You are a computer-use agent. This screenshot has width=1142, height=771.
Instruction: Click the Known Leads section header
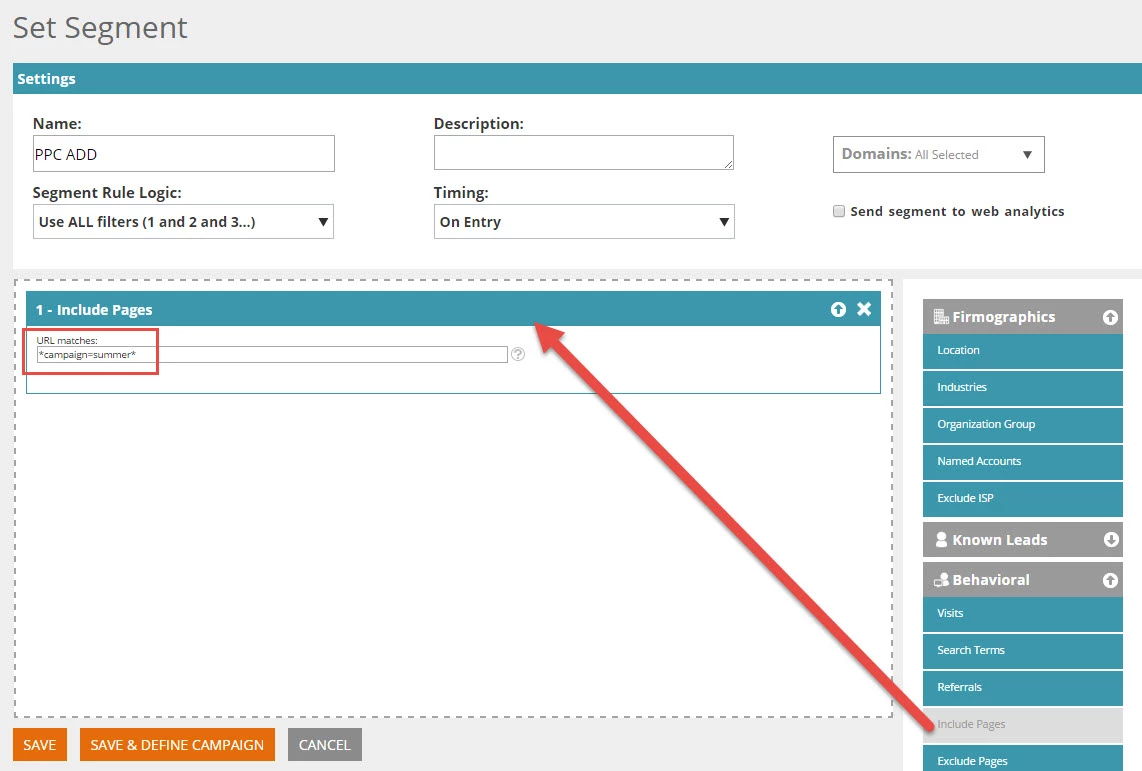pos(1023,539)
